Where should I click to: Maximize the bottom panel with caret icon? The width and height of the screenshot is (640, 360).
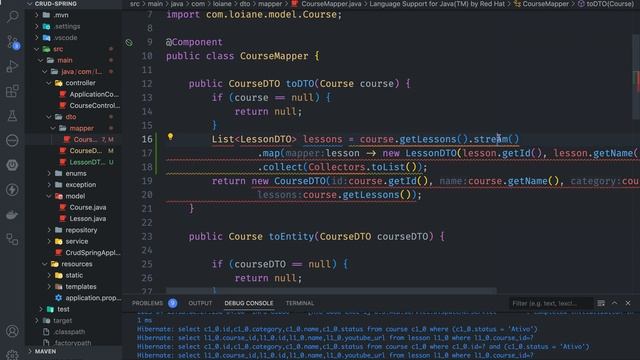click(614, 303)
